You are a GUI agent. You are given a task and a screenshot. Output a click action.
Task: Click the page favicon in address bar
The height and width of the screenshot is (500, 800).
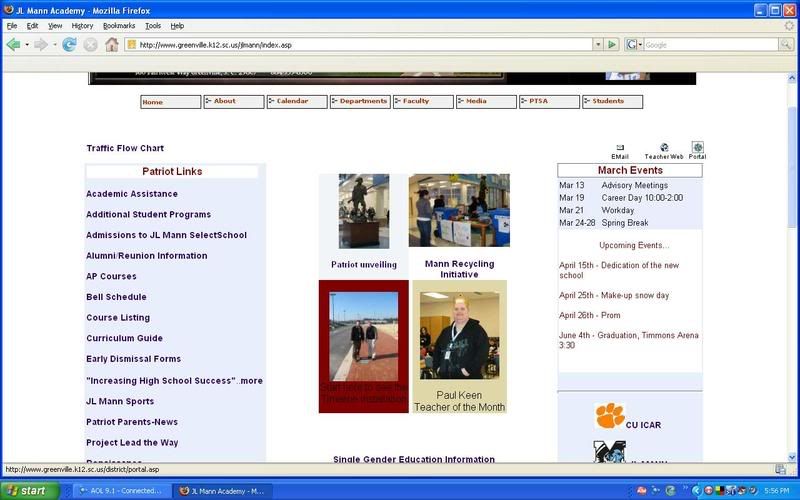coord(131,45)
